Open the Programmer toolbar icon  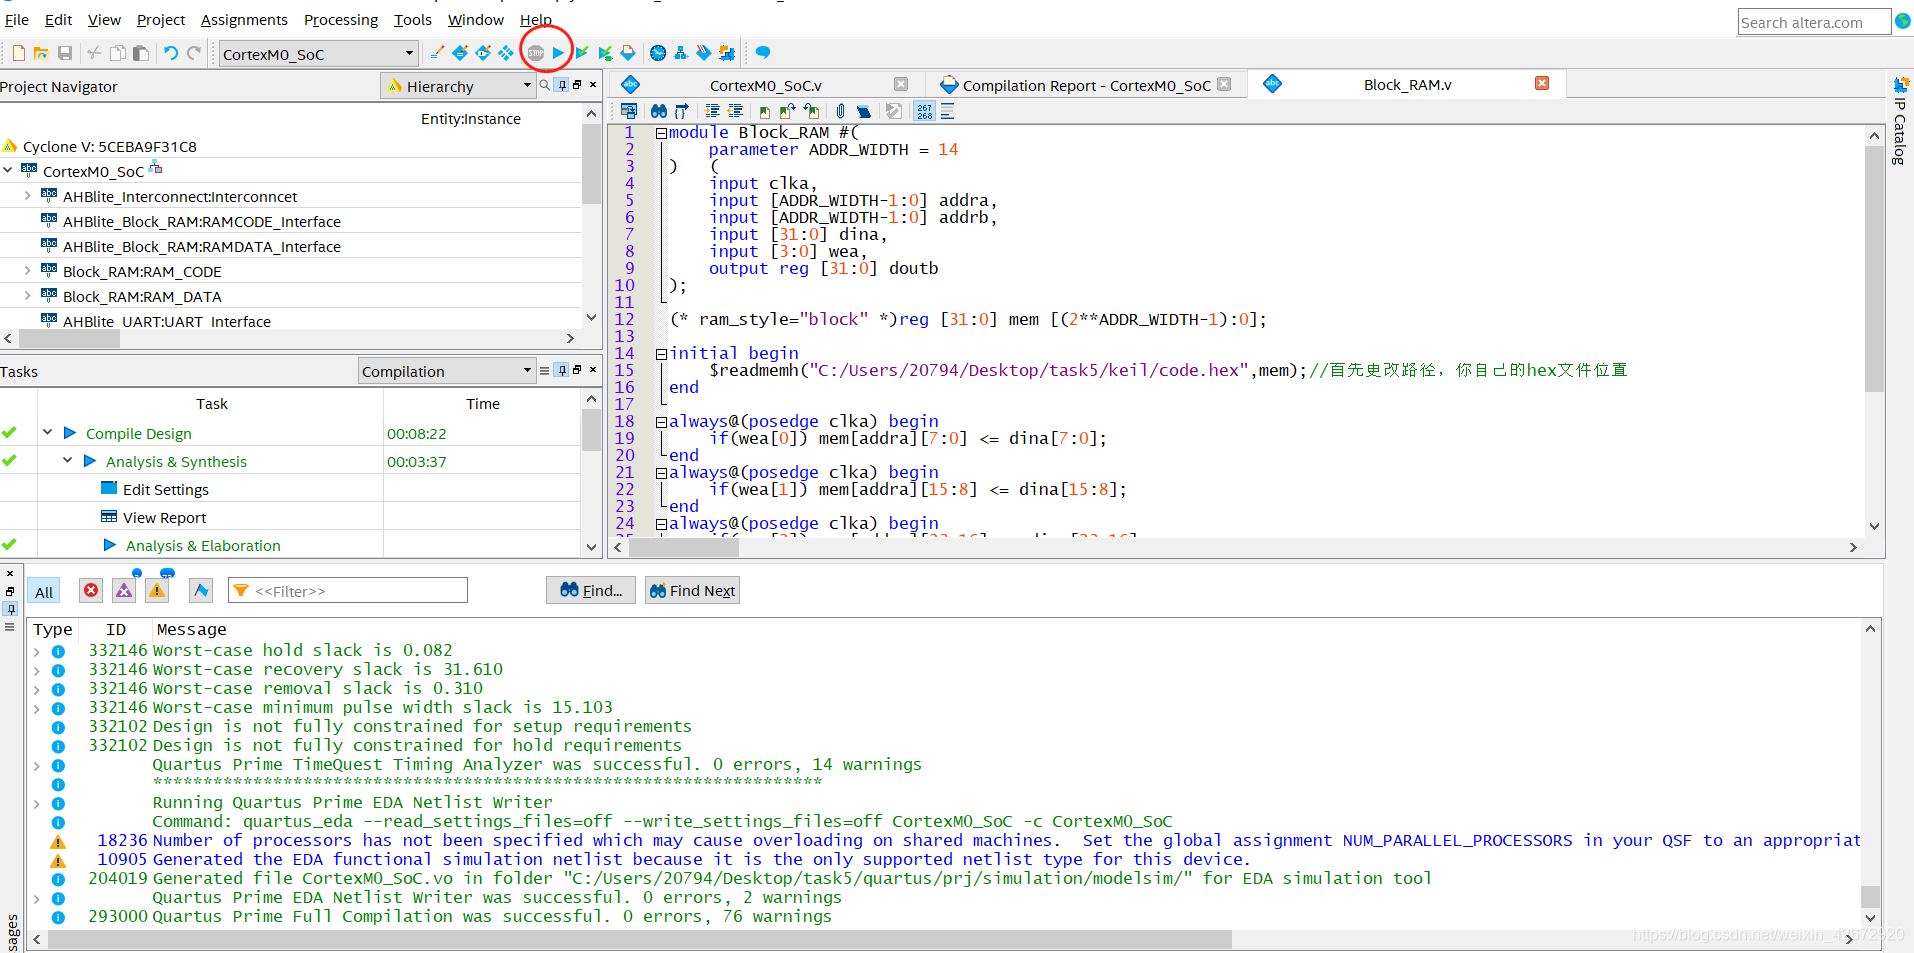(x=704, y=53)
